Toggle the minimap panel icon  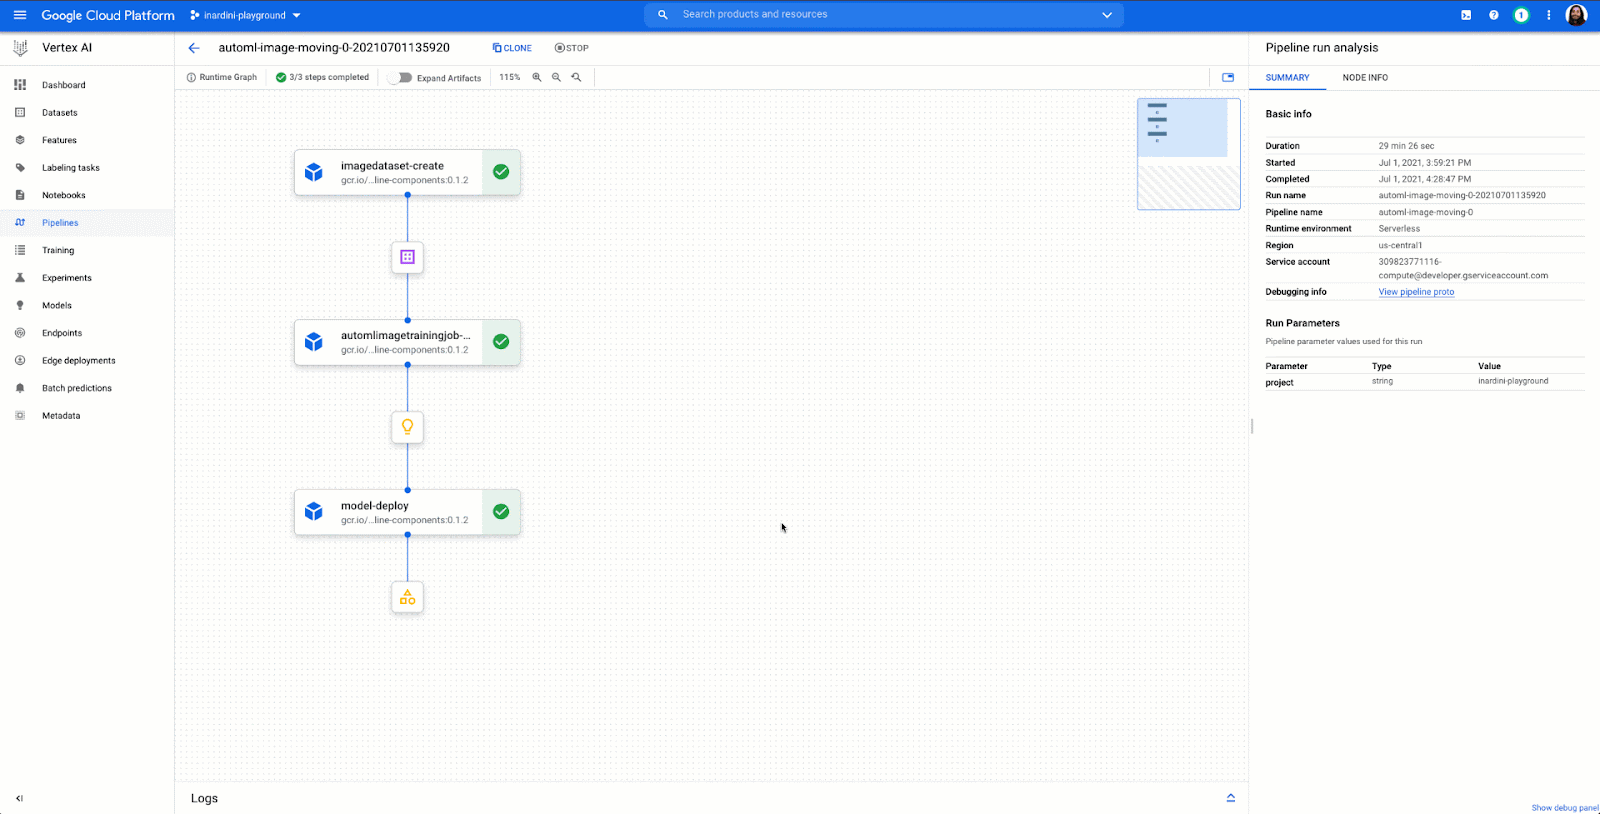click(1228, 77)
